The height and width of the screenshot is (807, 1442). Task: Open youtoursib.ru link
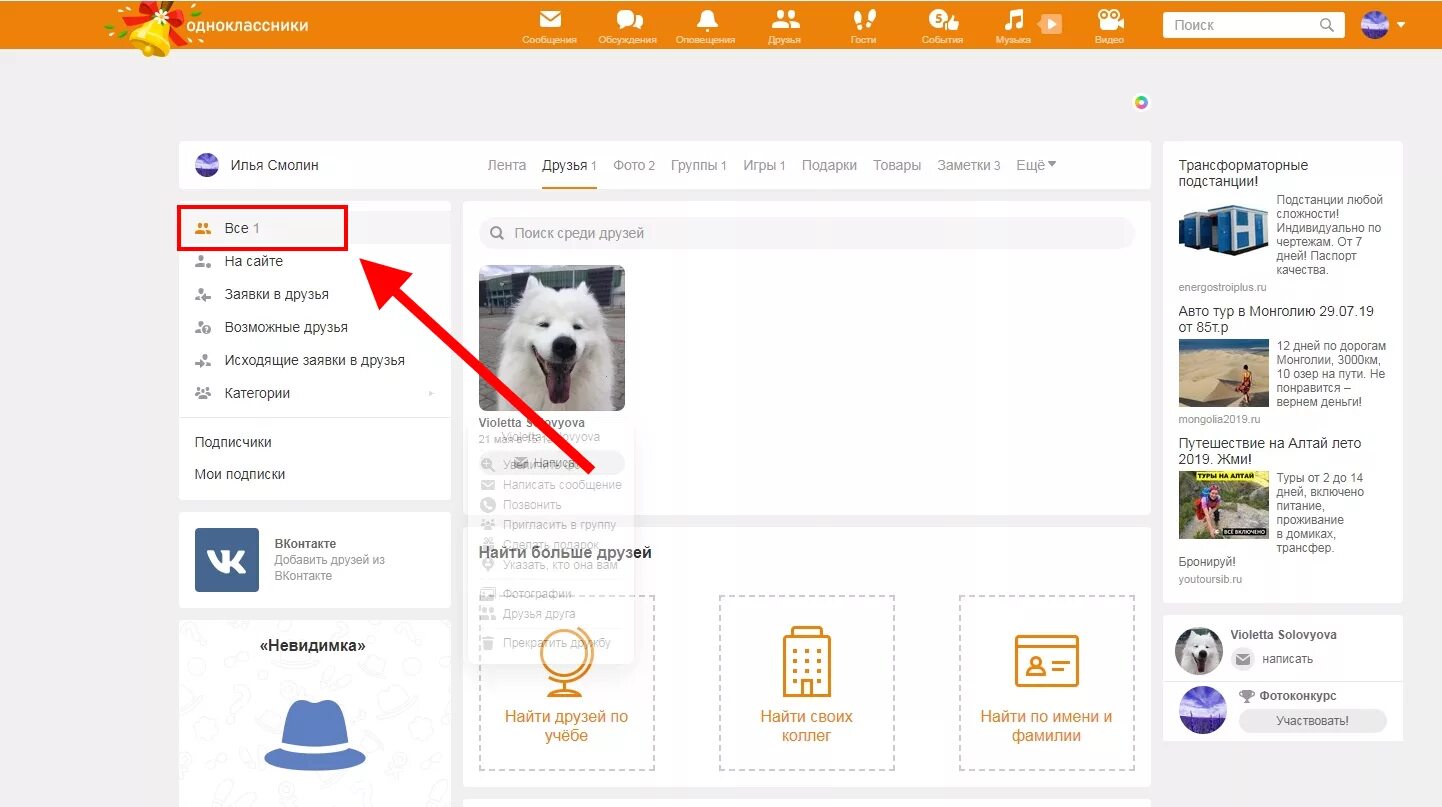[x=1210, y=579]
